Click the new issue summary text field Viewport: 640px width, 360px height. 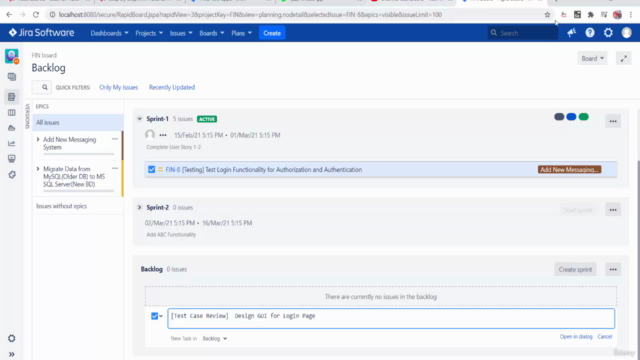point(391,318)
